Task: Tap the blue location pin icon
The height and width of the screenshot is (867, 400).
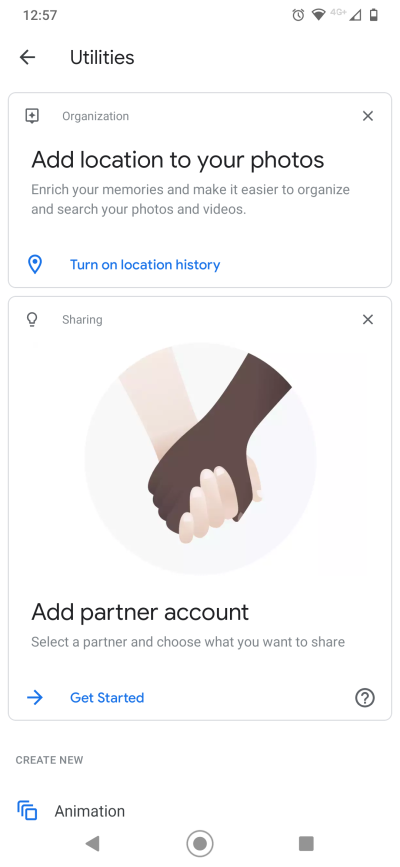Action: coord(35,264)
